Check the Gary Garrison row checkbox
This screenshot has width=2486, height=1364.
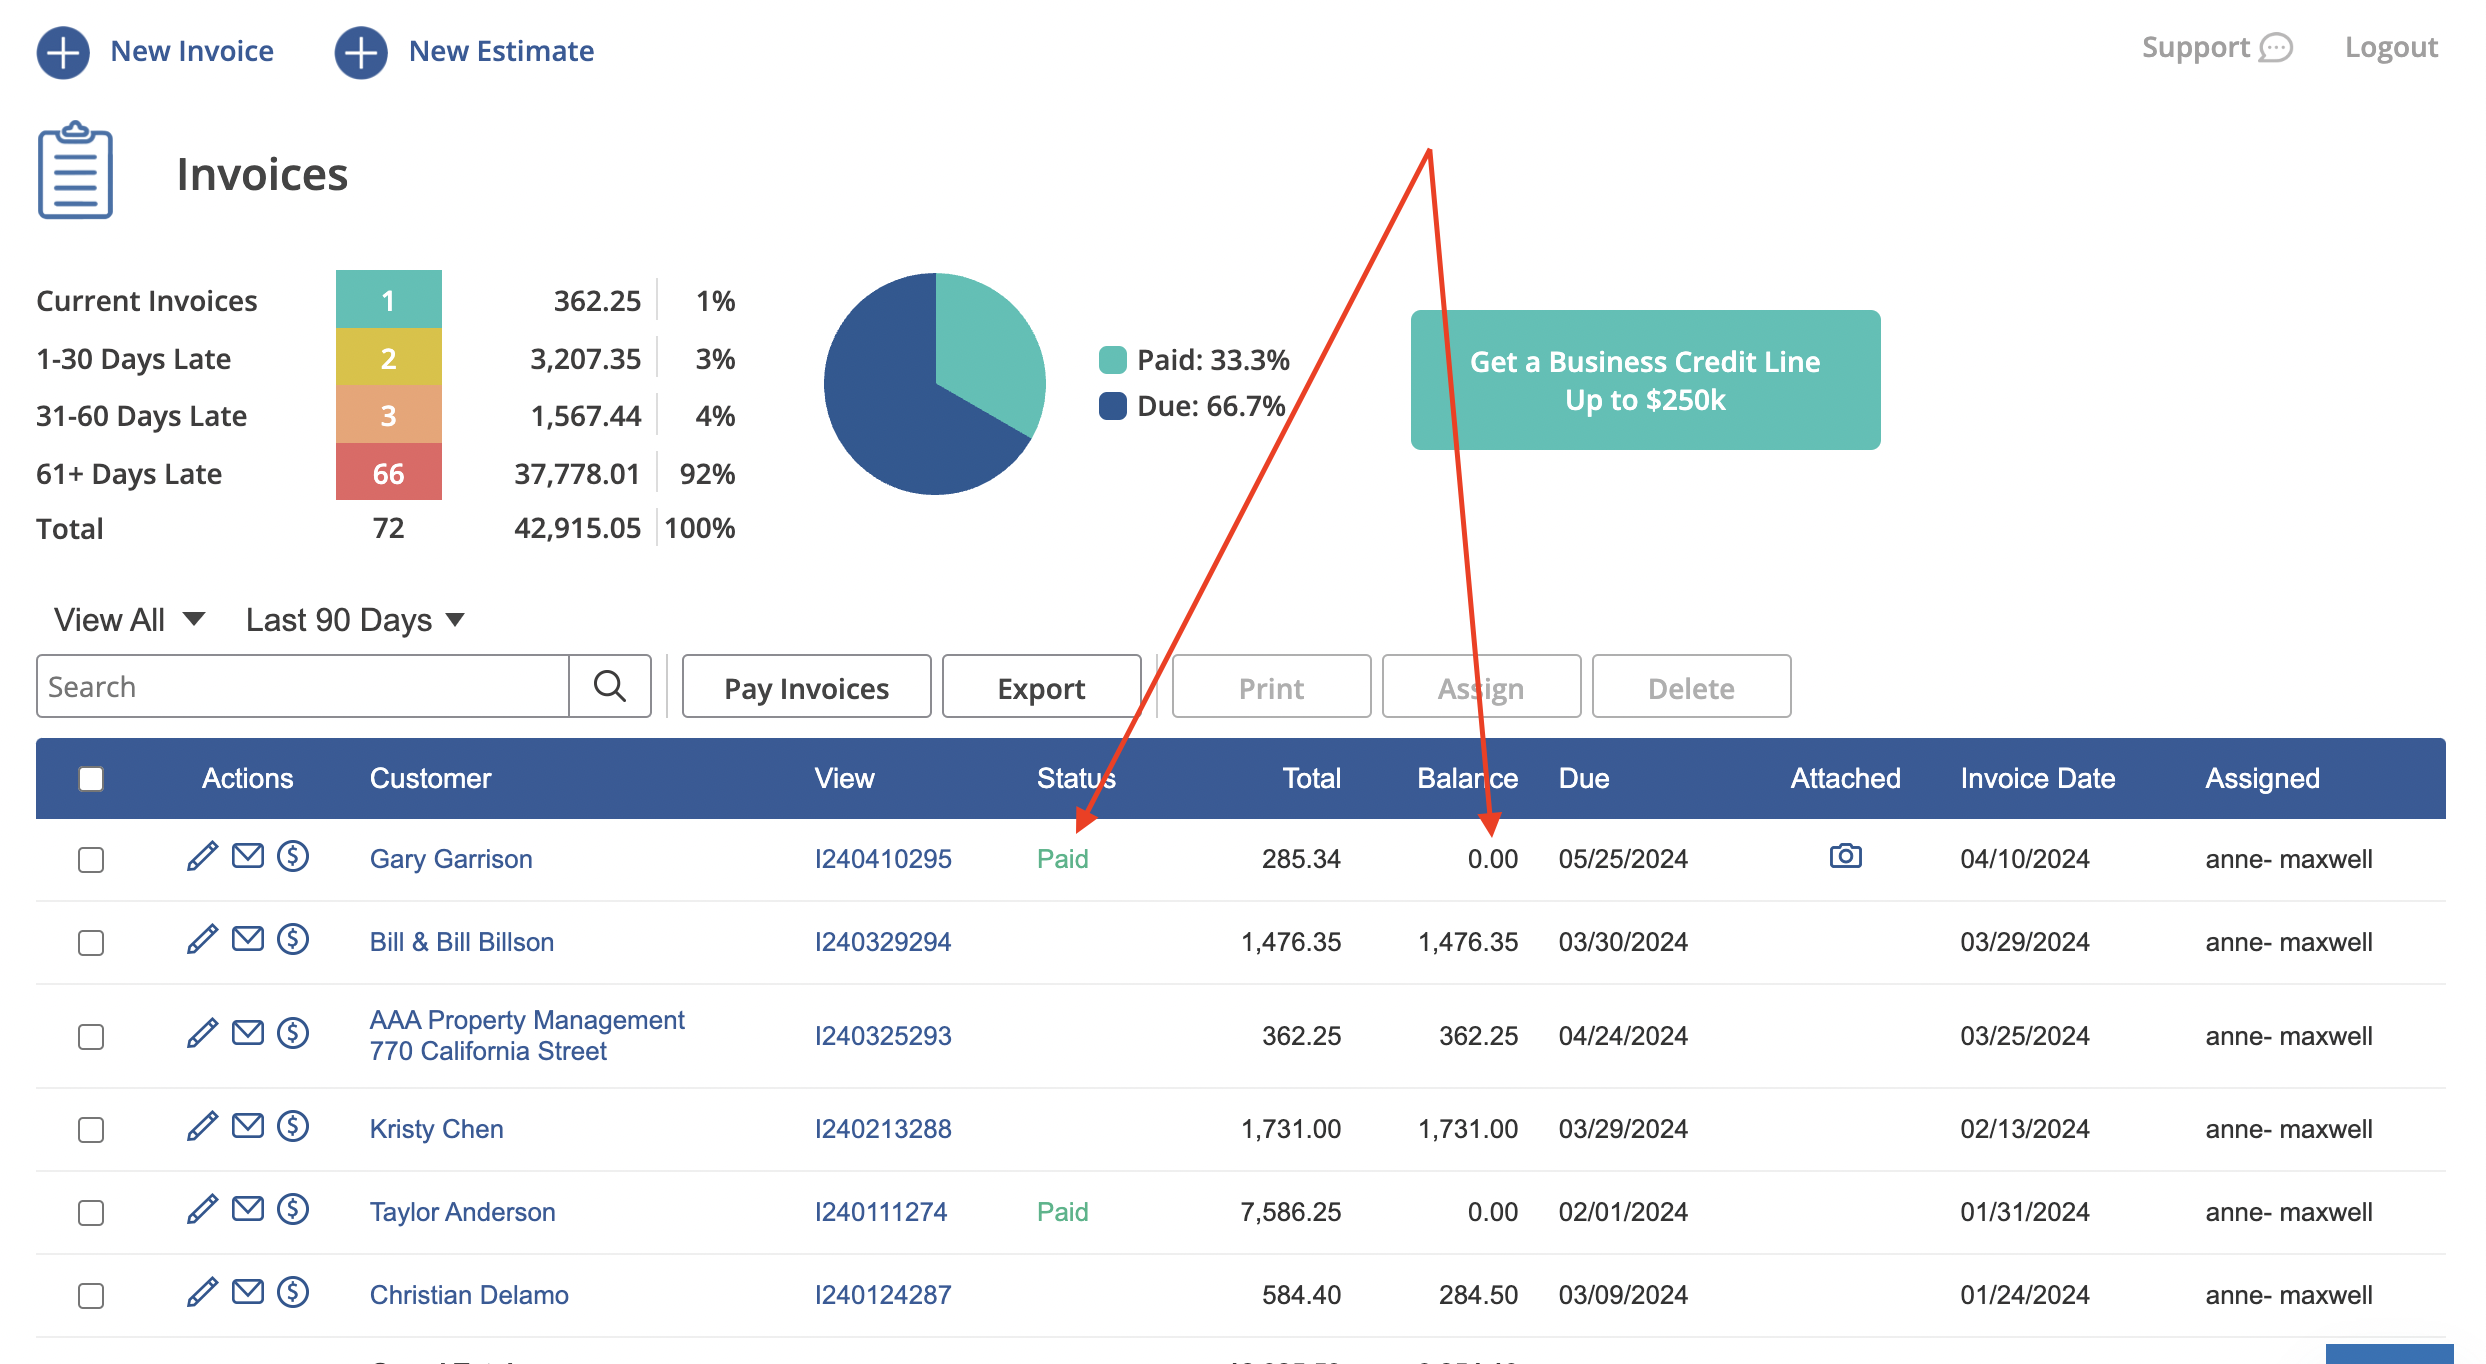[91, 860]
